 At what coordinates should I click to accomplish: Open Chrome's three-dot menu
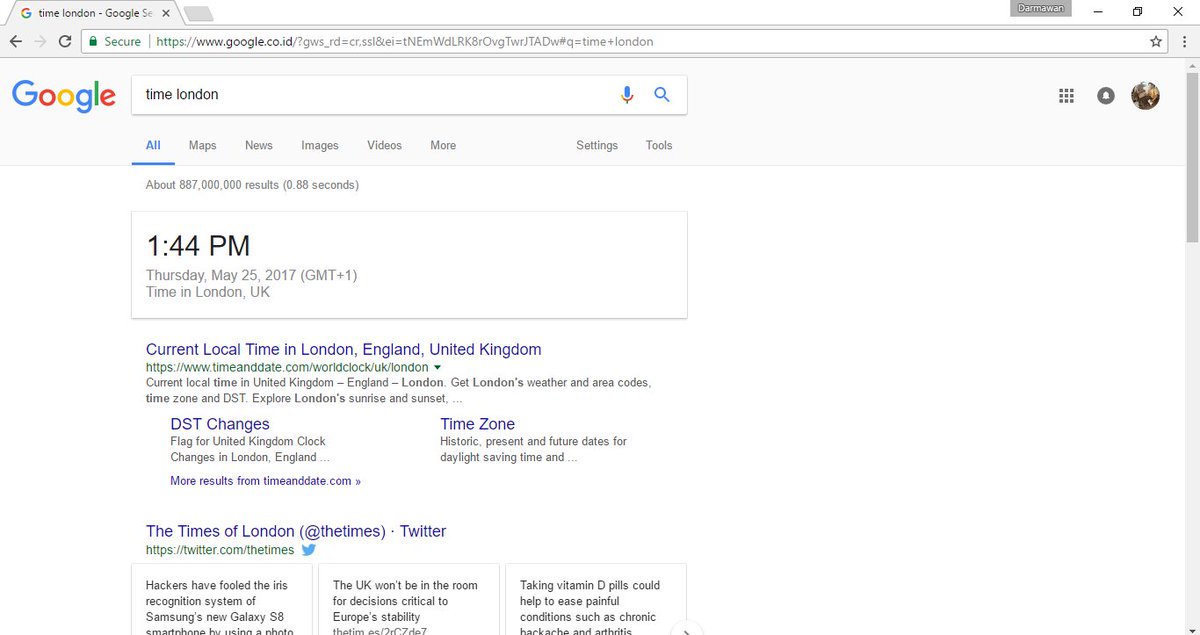[1184, 42]
